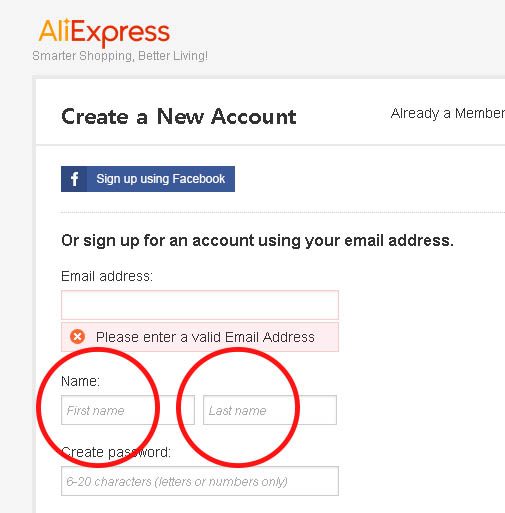Click the "Or sign up for an account" text
505x513 pixels.
(x=158, y=240)
